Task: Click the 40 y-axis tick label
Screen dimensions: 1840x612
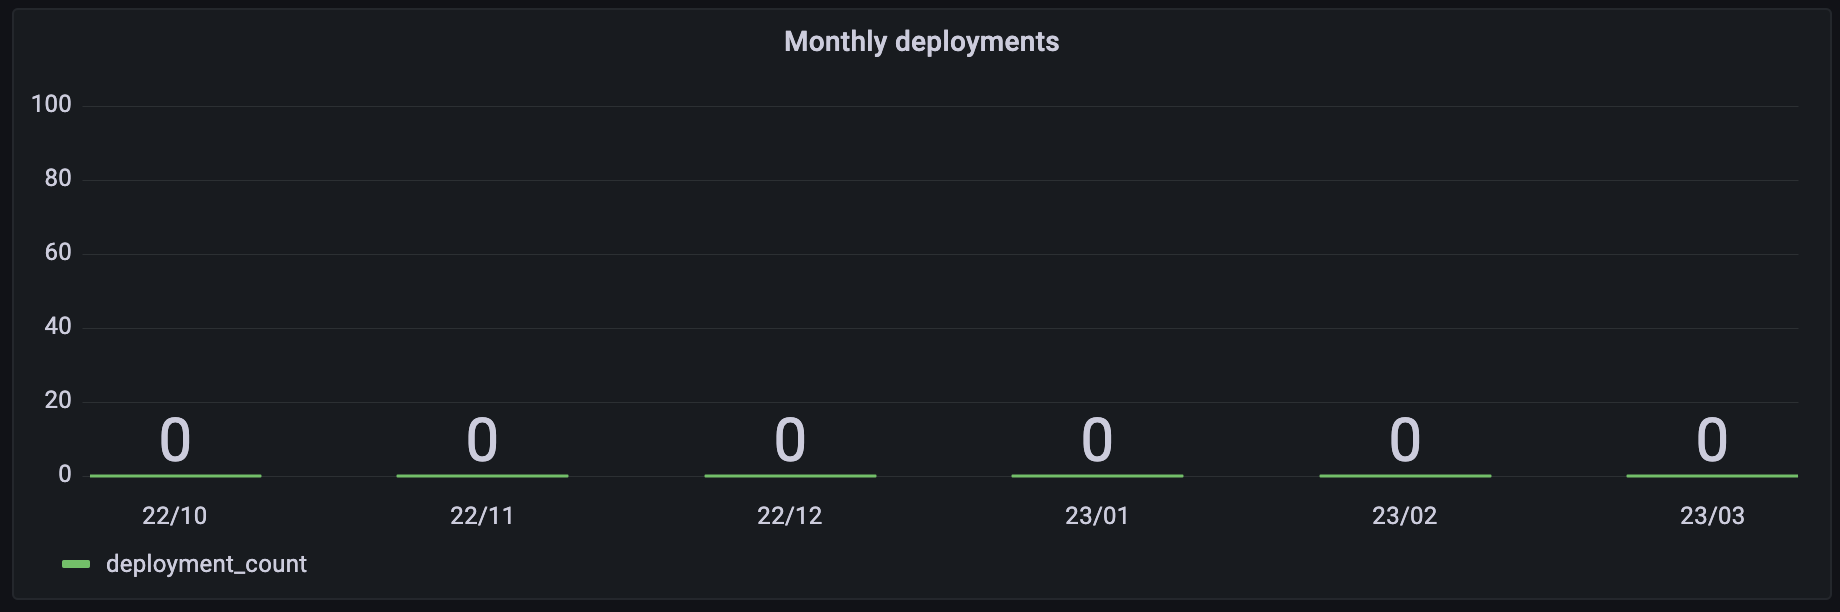Action: [x=58, y=326]
